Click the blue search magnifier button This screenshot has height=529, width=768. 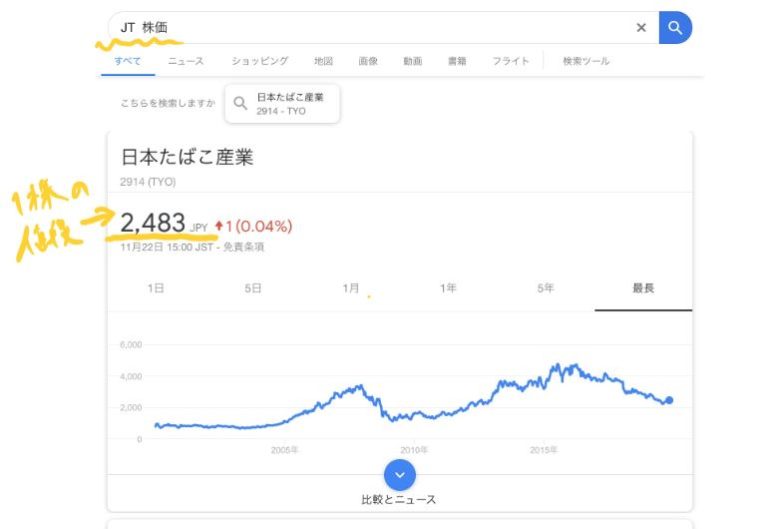click(x=675, y=28)
